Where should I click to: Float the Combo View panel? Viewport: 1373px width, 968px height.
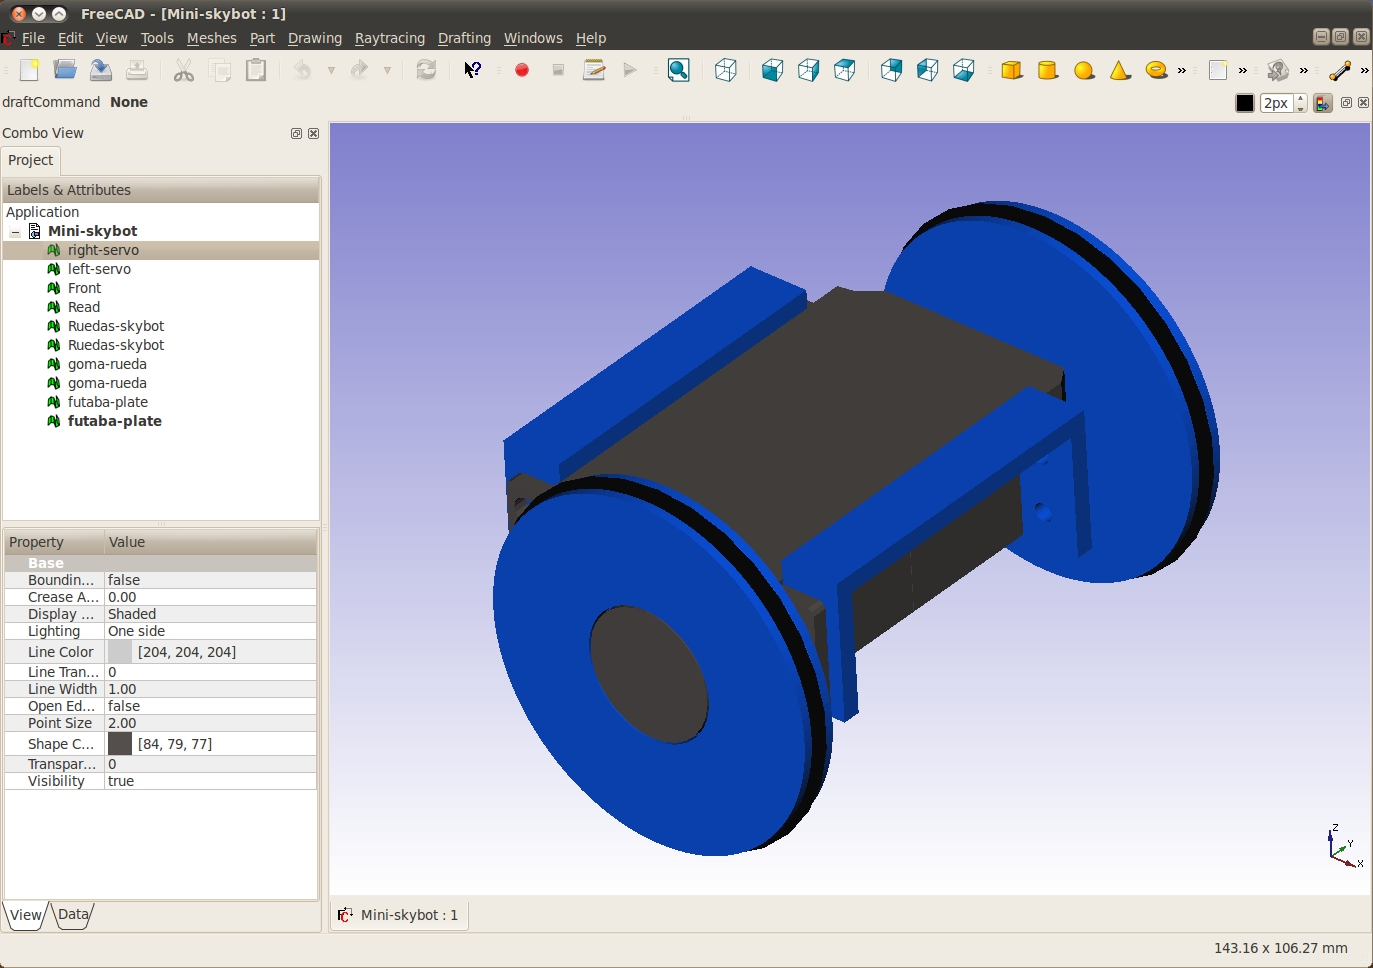[296, 133]
